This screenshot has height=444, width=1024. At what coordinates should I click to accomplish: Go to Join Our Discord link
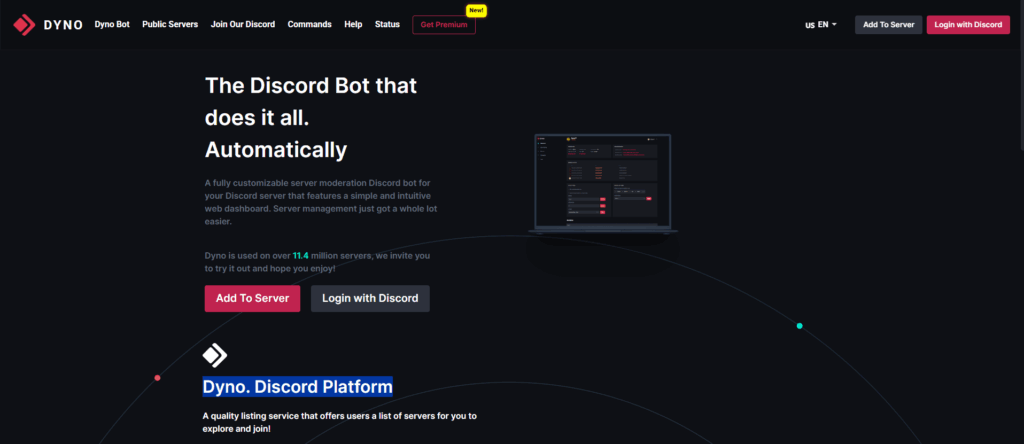tap(243, 24)
